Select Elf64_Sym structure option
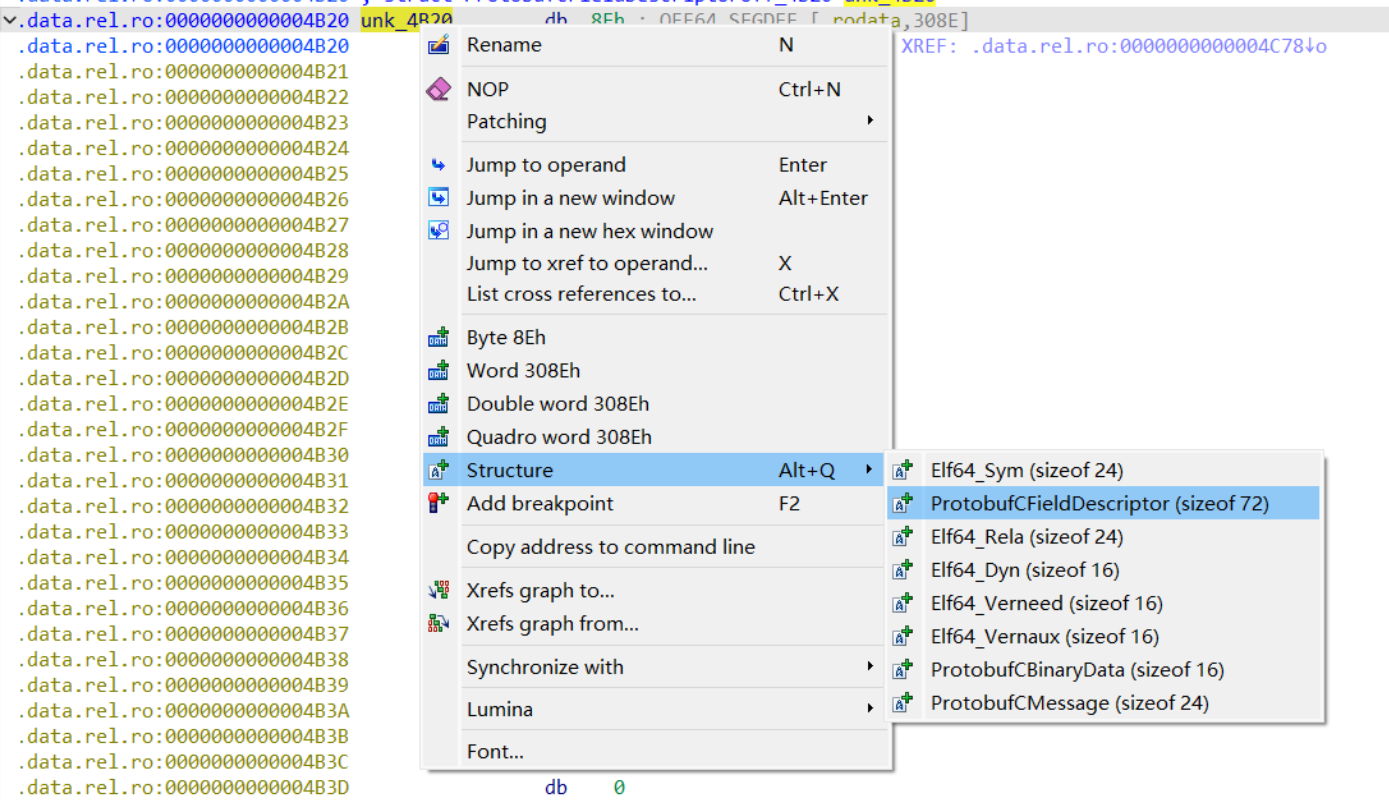This screenshot has height=800, width=1389. (x=1026, y=470)
